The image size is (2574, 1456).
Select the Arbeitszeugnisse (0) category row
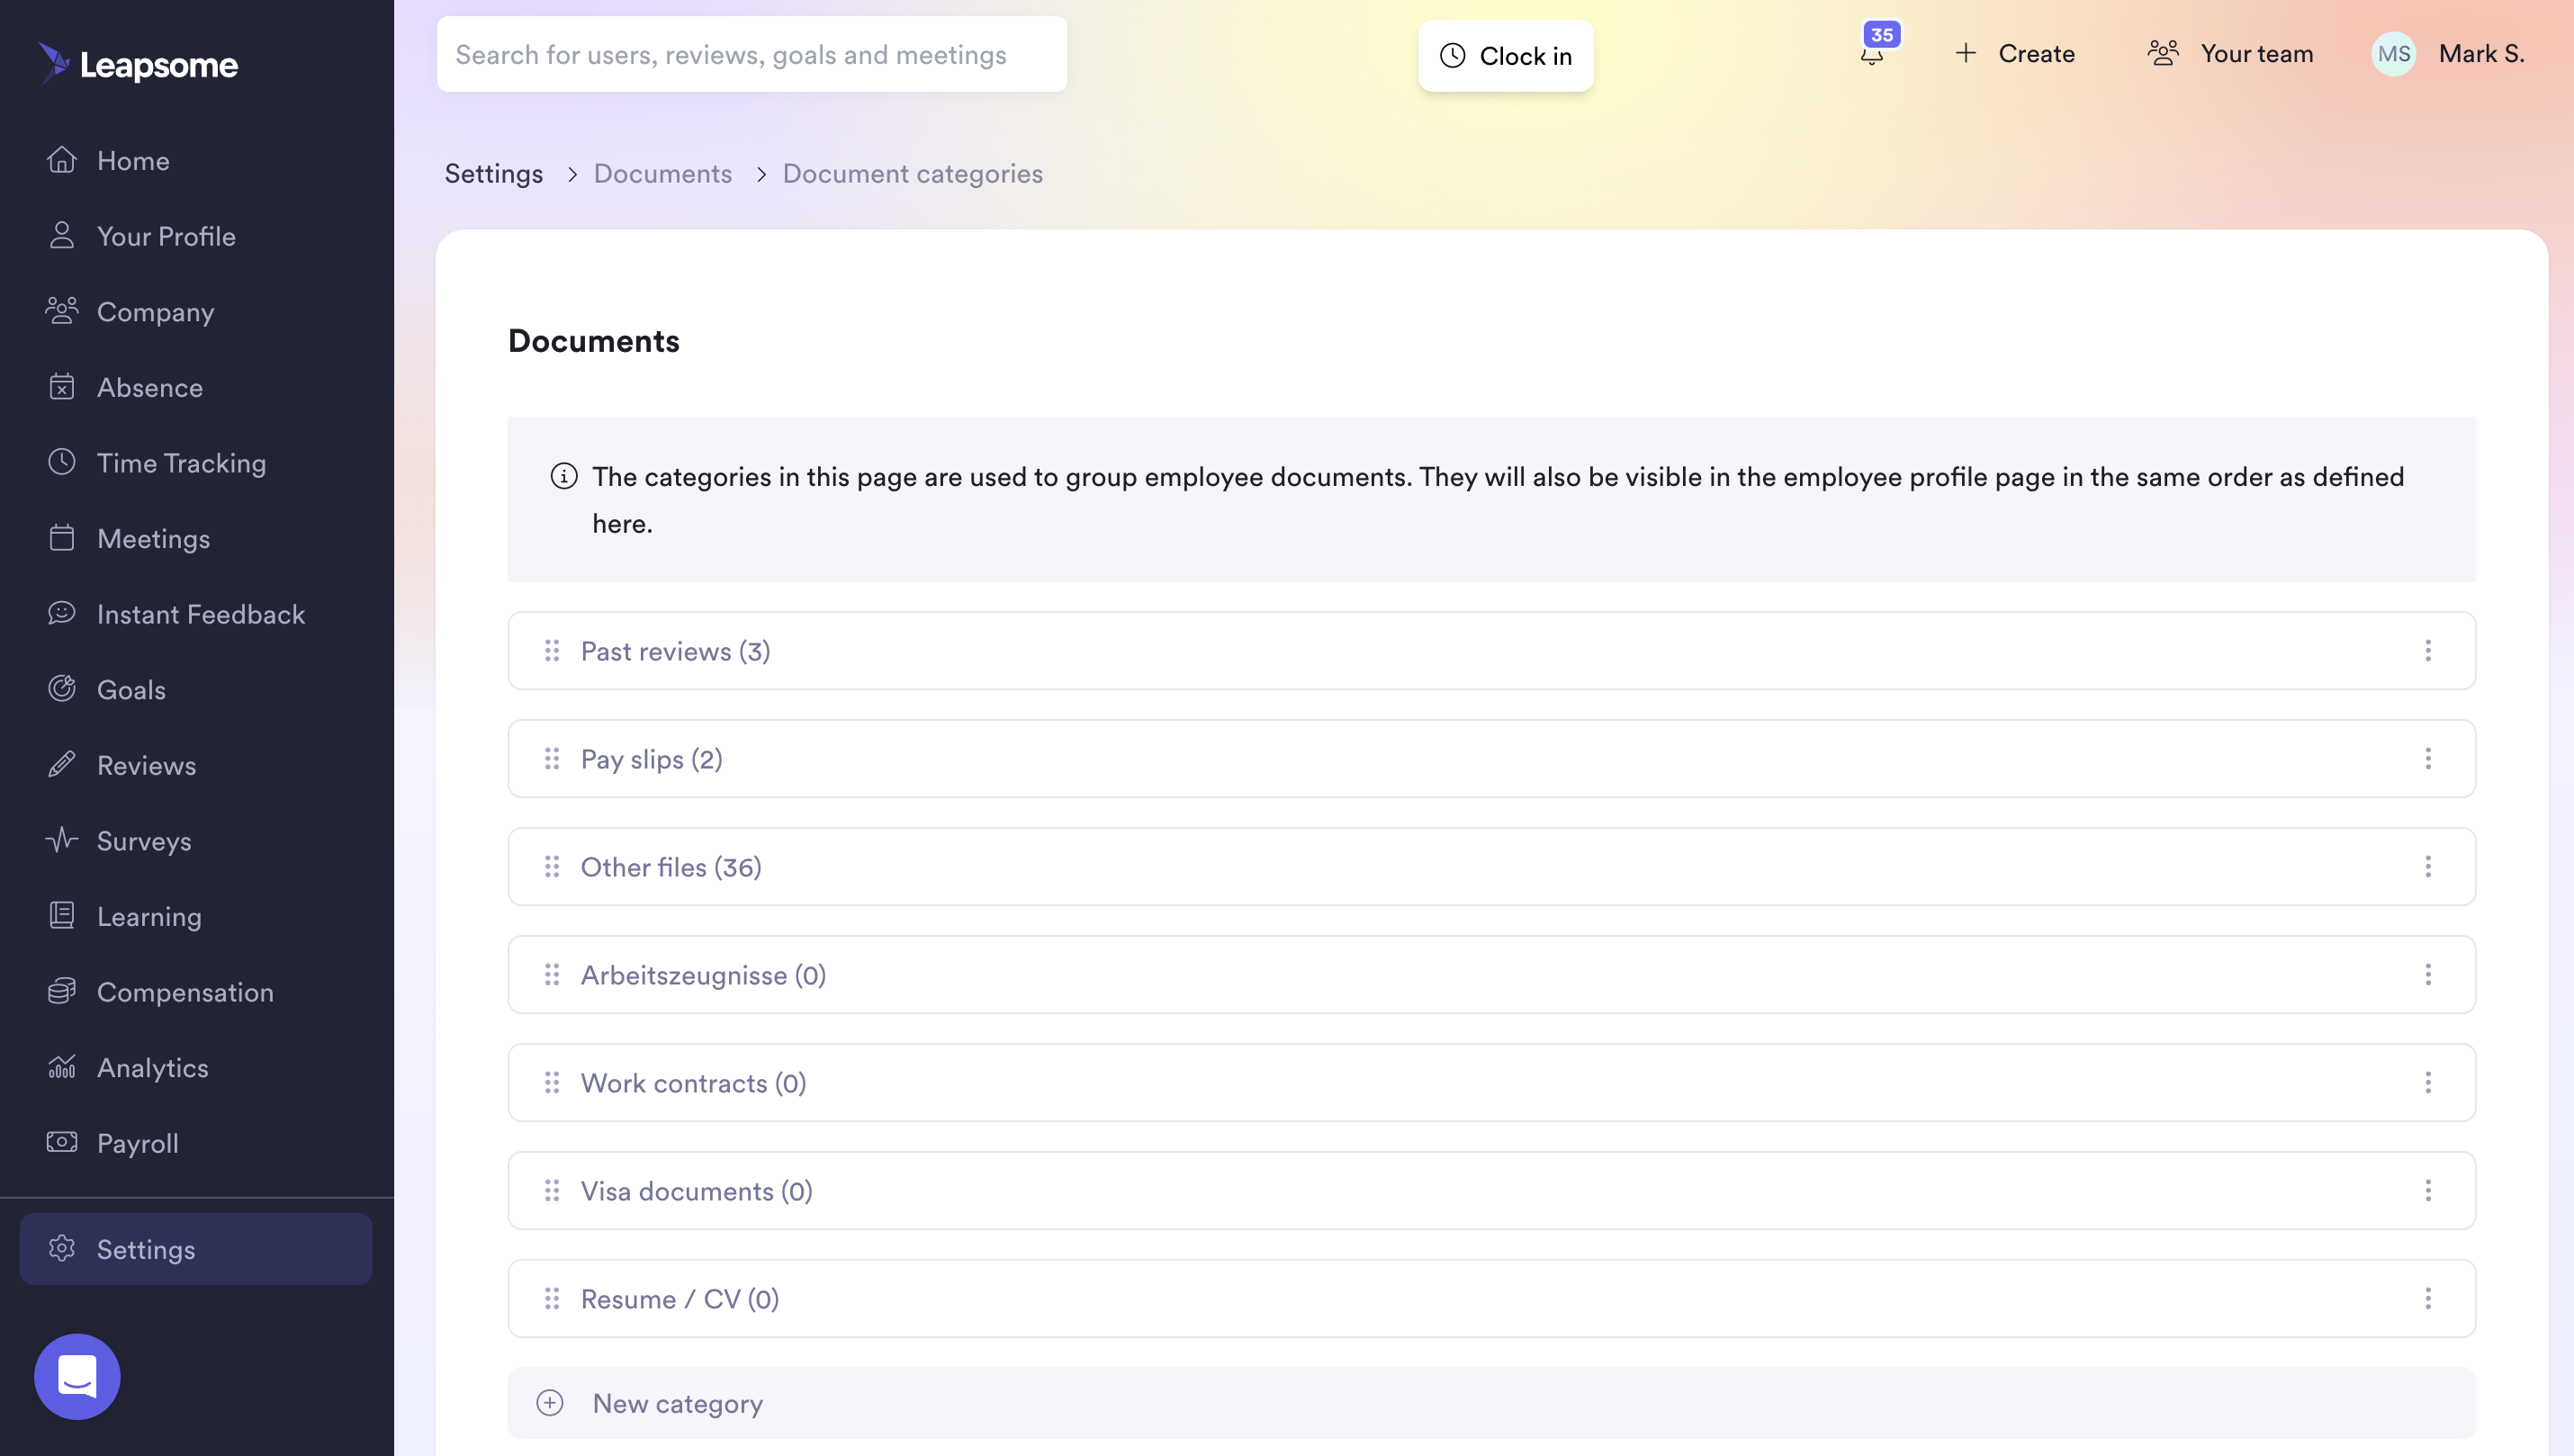coord(1491,975)
